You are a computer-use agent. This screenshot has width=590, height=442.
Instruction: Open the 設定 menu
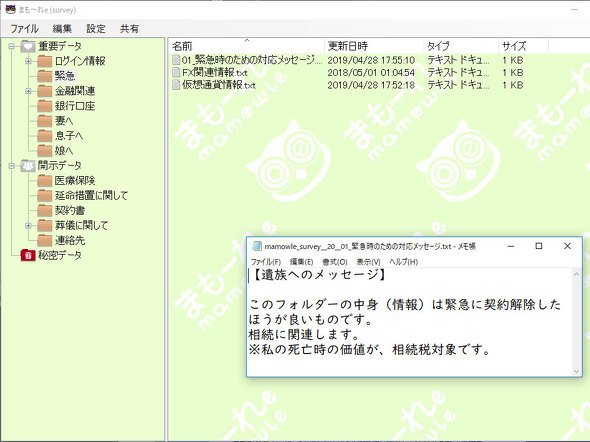coord(96,29)
